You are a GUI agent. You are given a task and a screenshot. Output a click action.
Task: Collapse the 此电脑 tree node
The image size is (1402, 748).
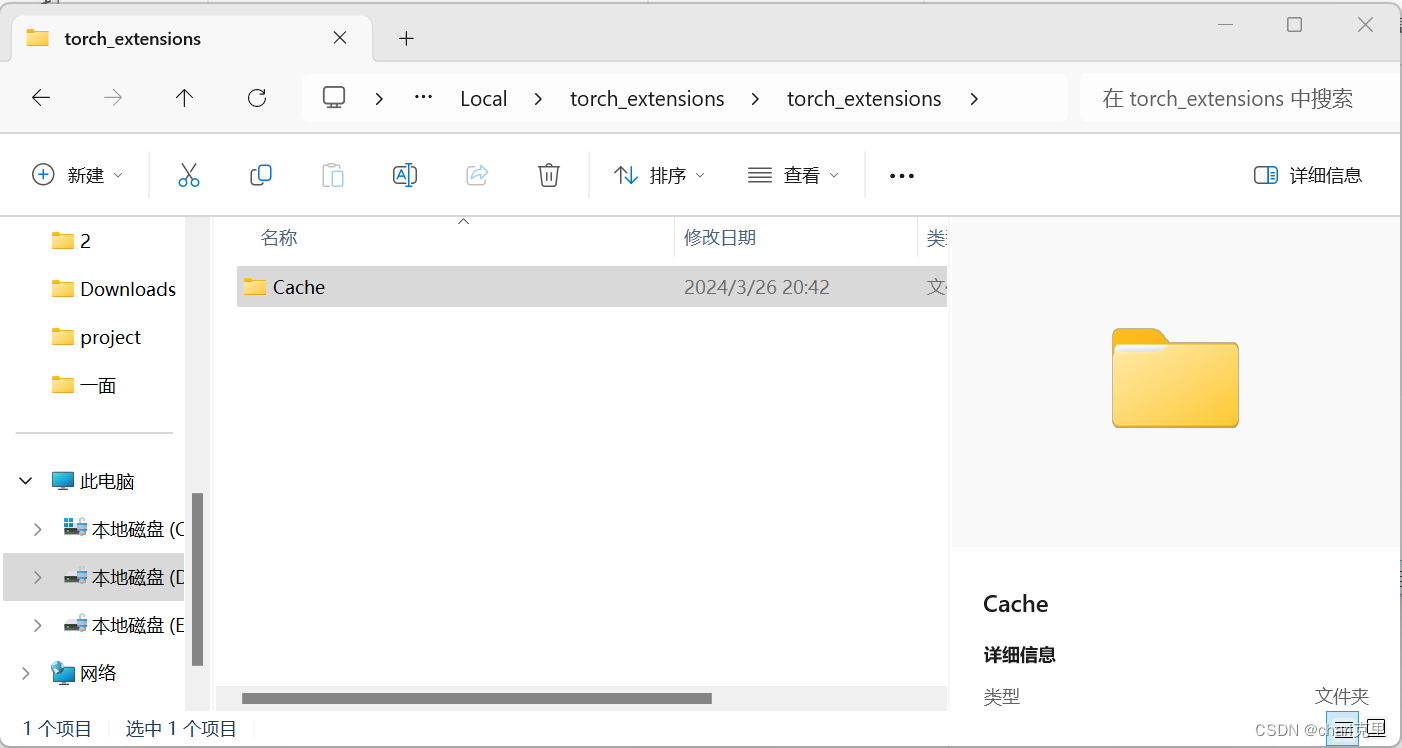(26, 481)
